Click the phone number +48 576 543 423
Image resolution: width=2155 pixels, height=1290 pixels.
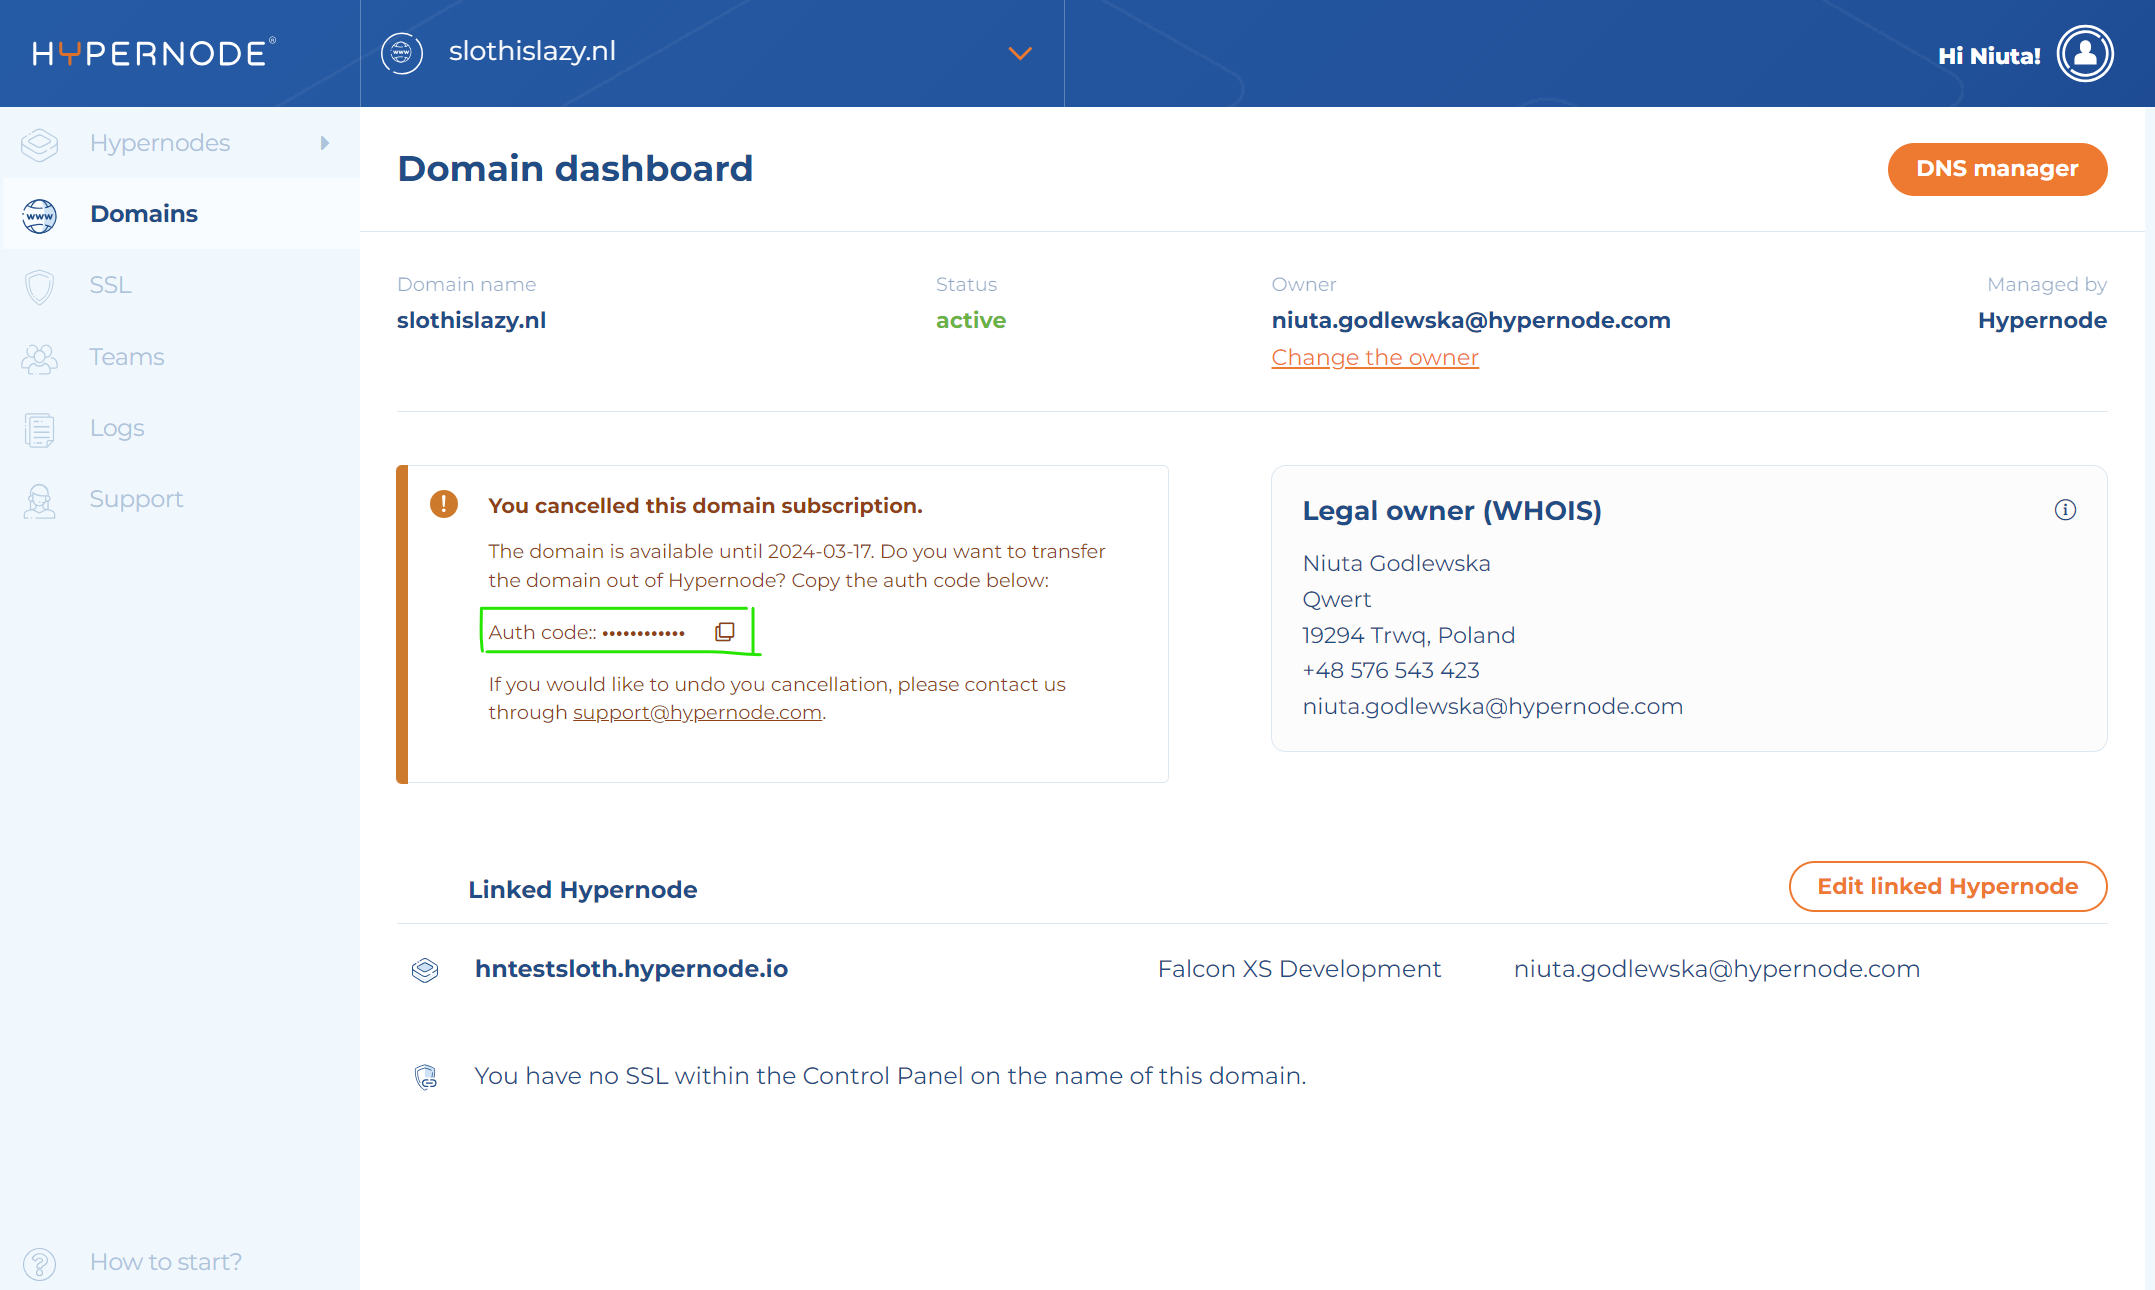[x=1391, y=670]
